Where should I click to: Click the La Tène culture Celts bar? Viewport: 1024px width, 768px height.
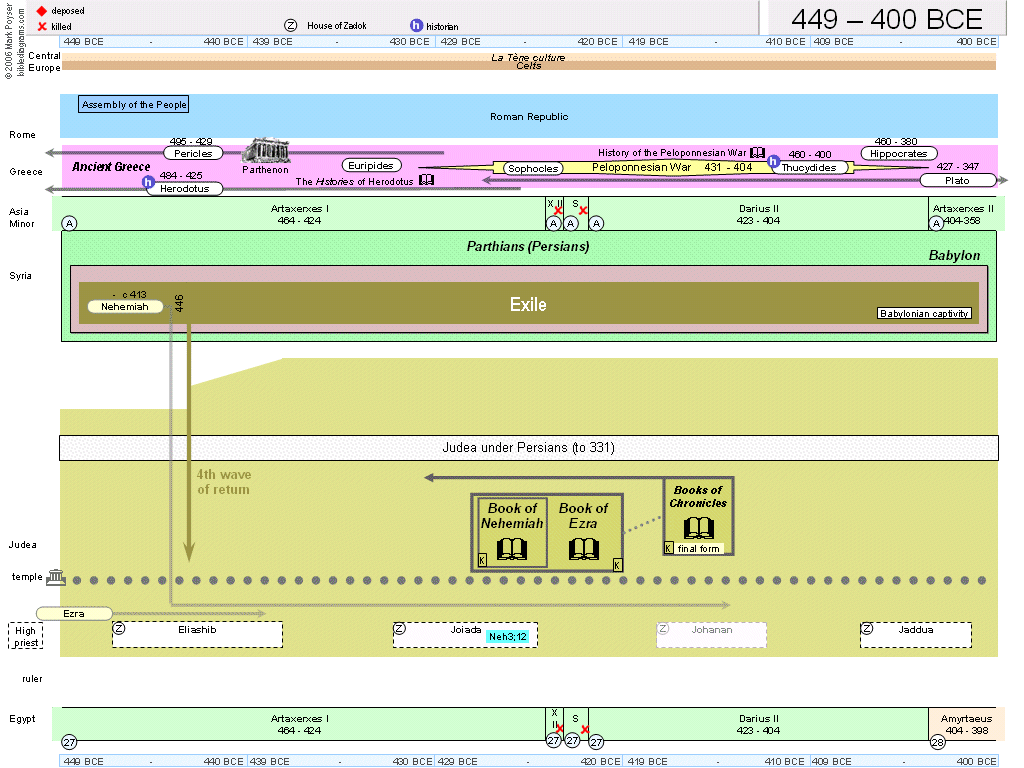[x=528, y=62]
